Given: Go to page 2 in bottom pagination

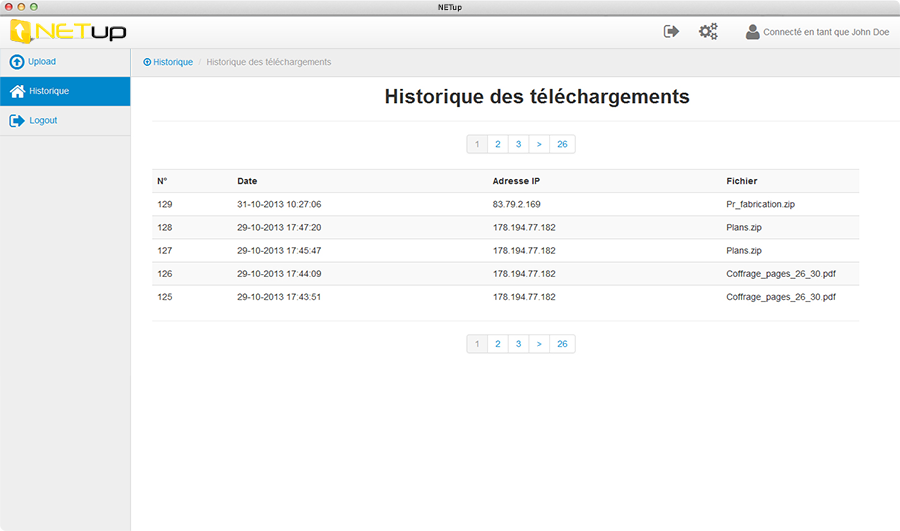Looking at the screenshot, I should click(x=498, y=344).
